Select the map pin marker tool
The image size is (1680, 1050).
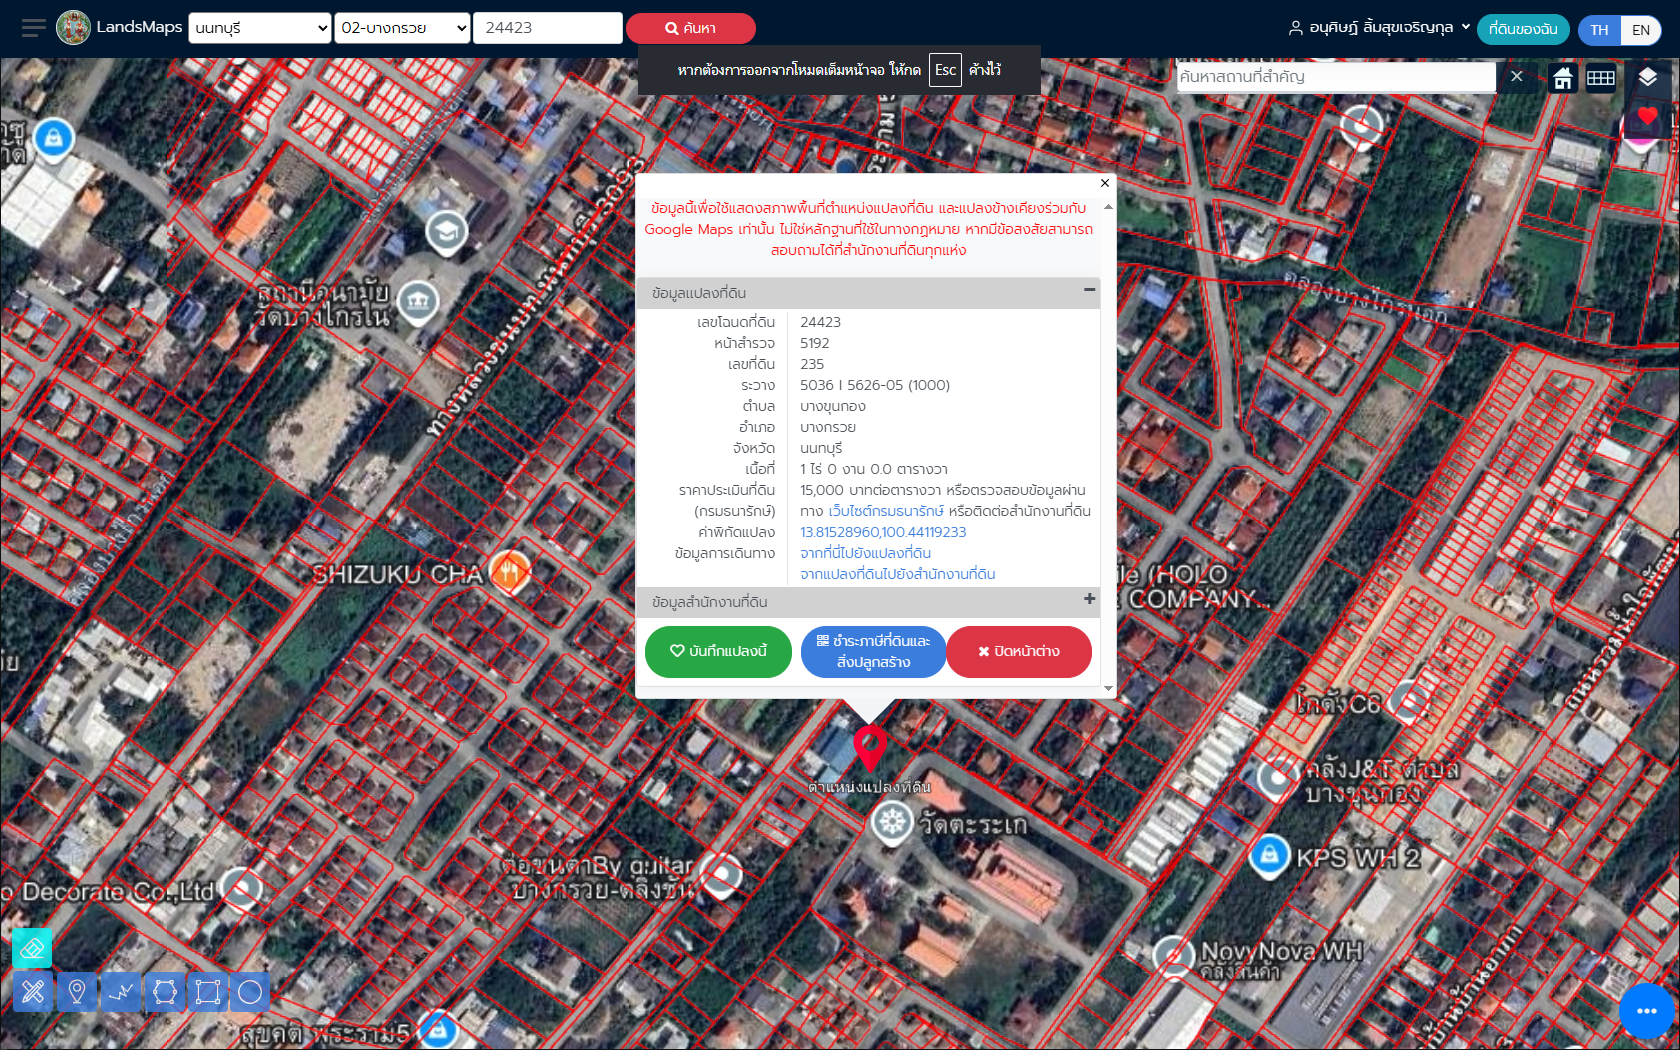[x=77, y=992]
